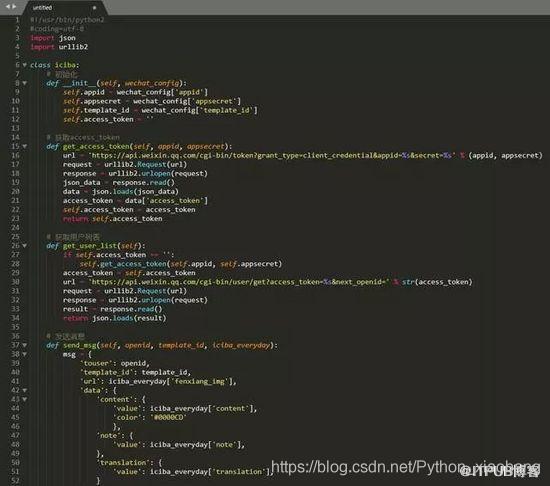The image size is (550, 486).
Task: Click the right tab scroll arrow
Action: click(14, 6)
